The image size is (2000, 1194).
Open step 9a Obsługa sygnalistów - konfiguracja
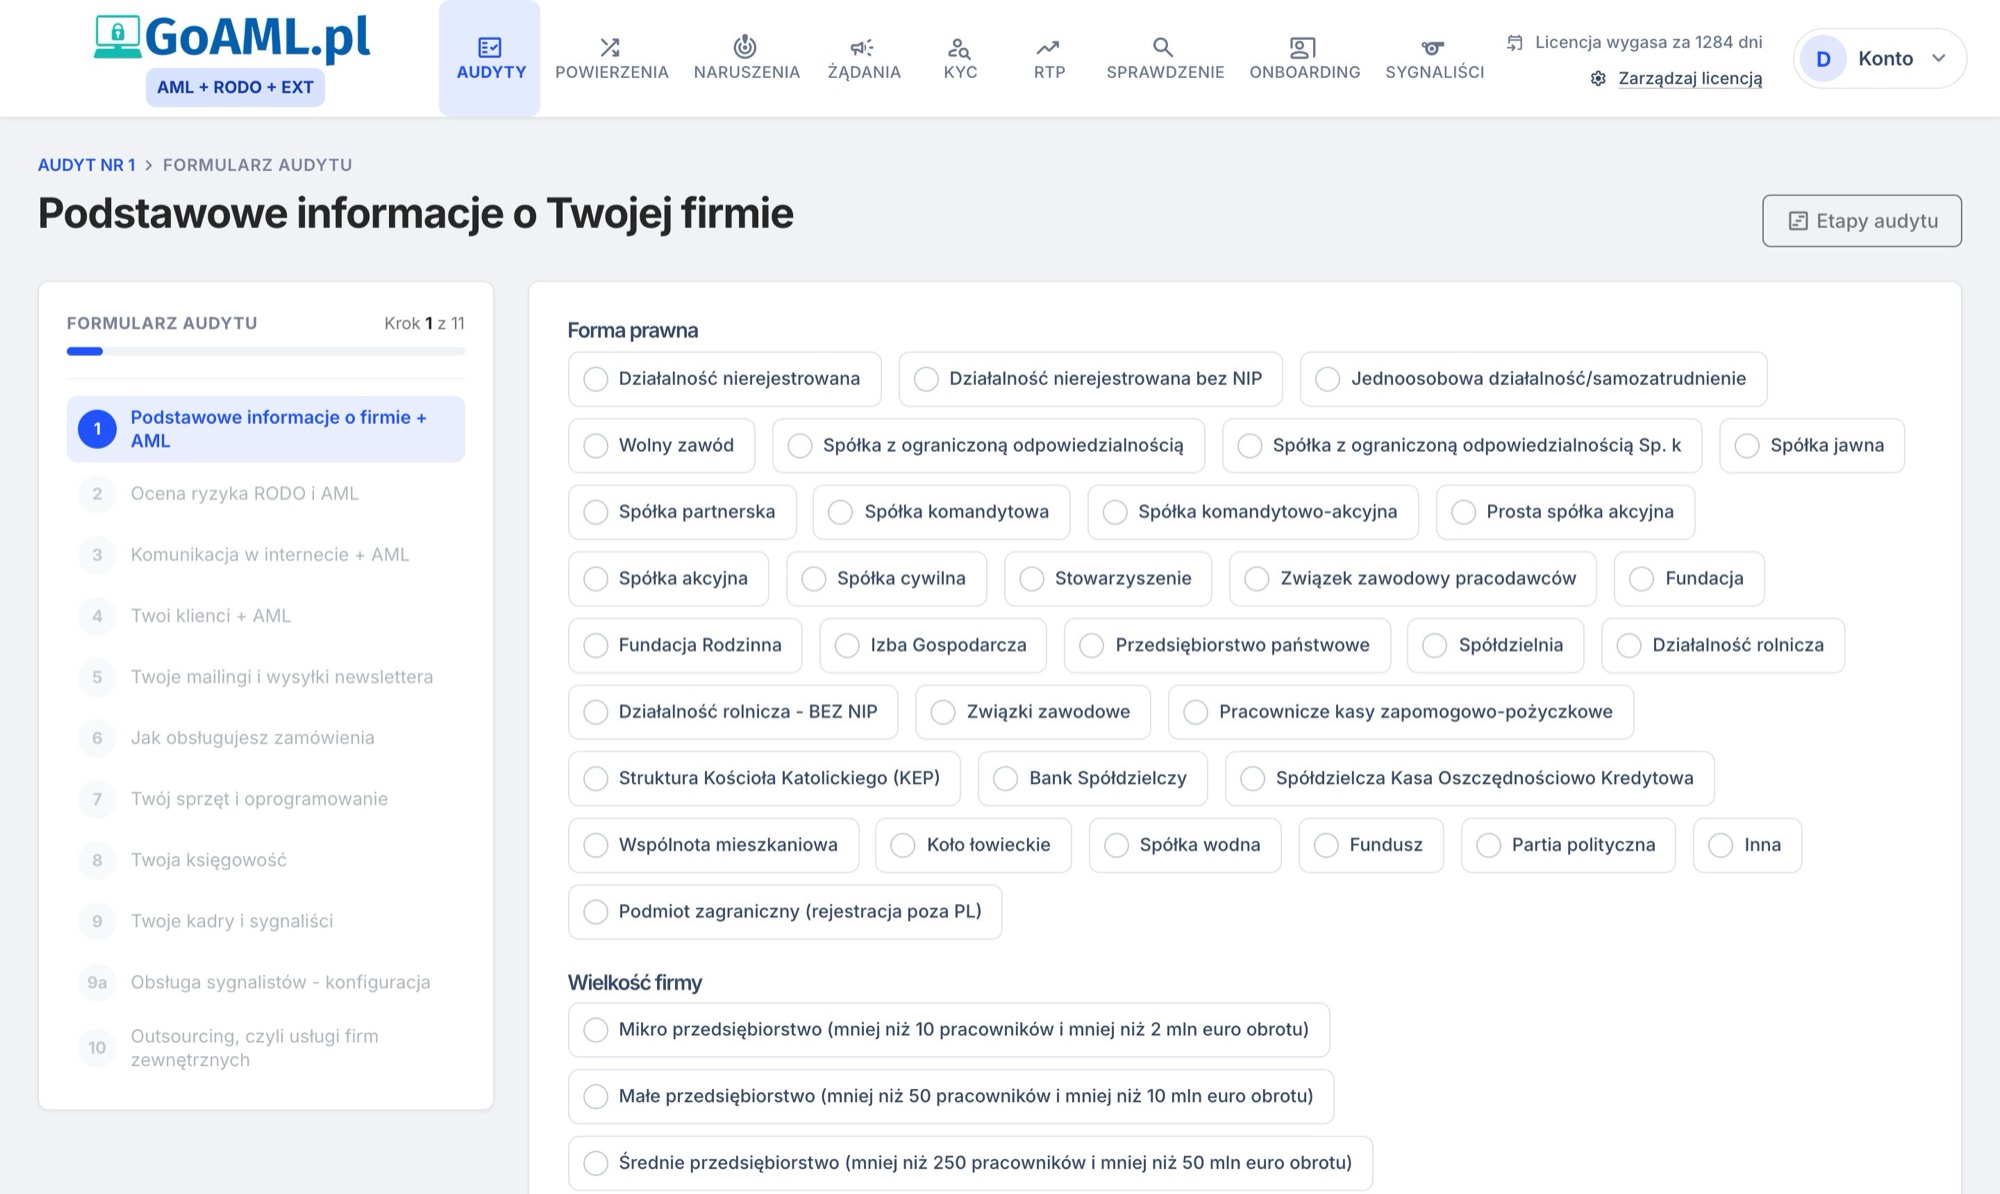pyautogui.click(x=266, y=982)
